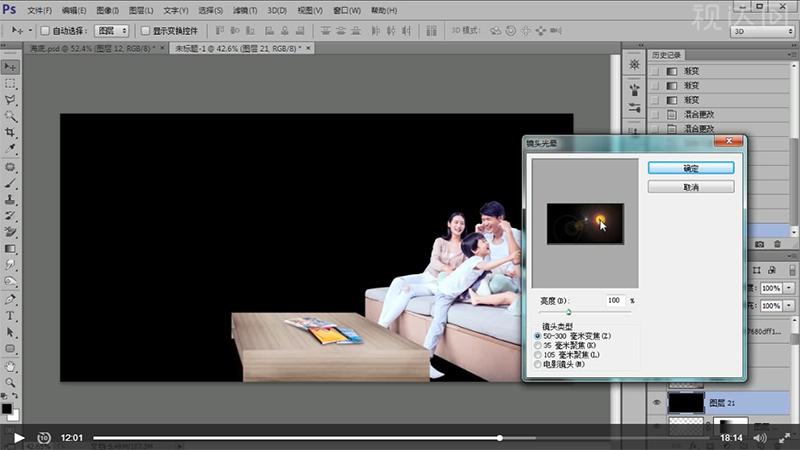Select 35 毫米聚焦 lens type
Image resolution: width=800 pixels, height=450 pixels.
coord(538,345)
